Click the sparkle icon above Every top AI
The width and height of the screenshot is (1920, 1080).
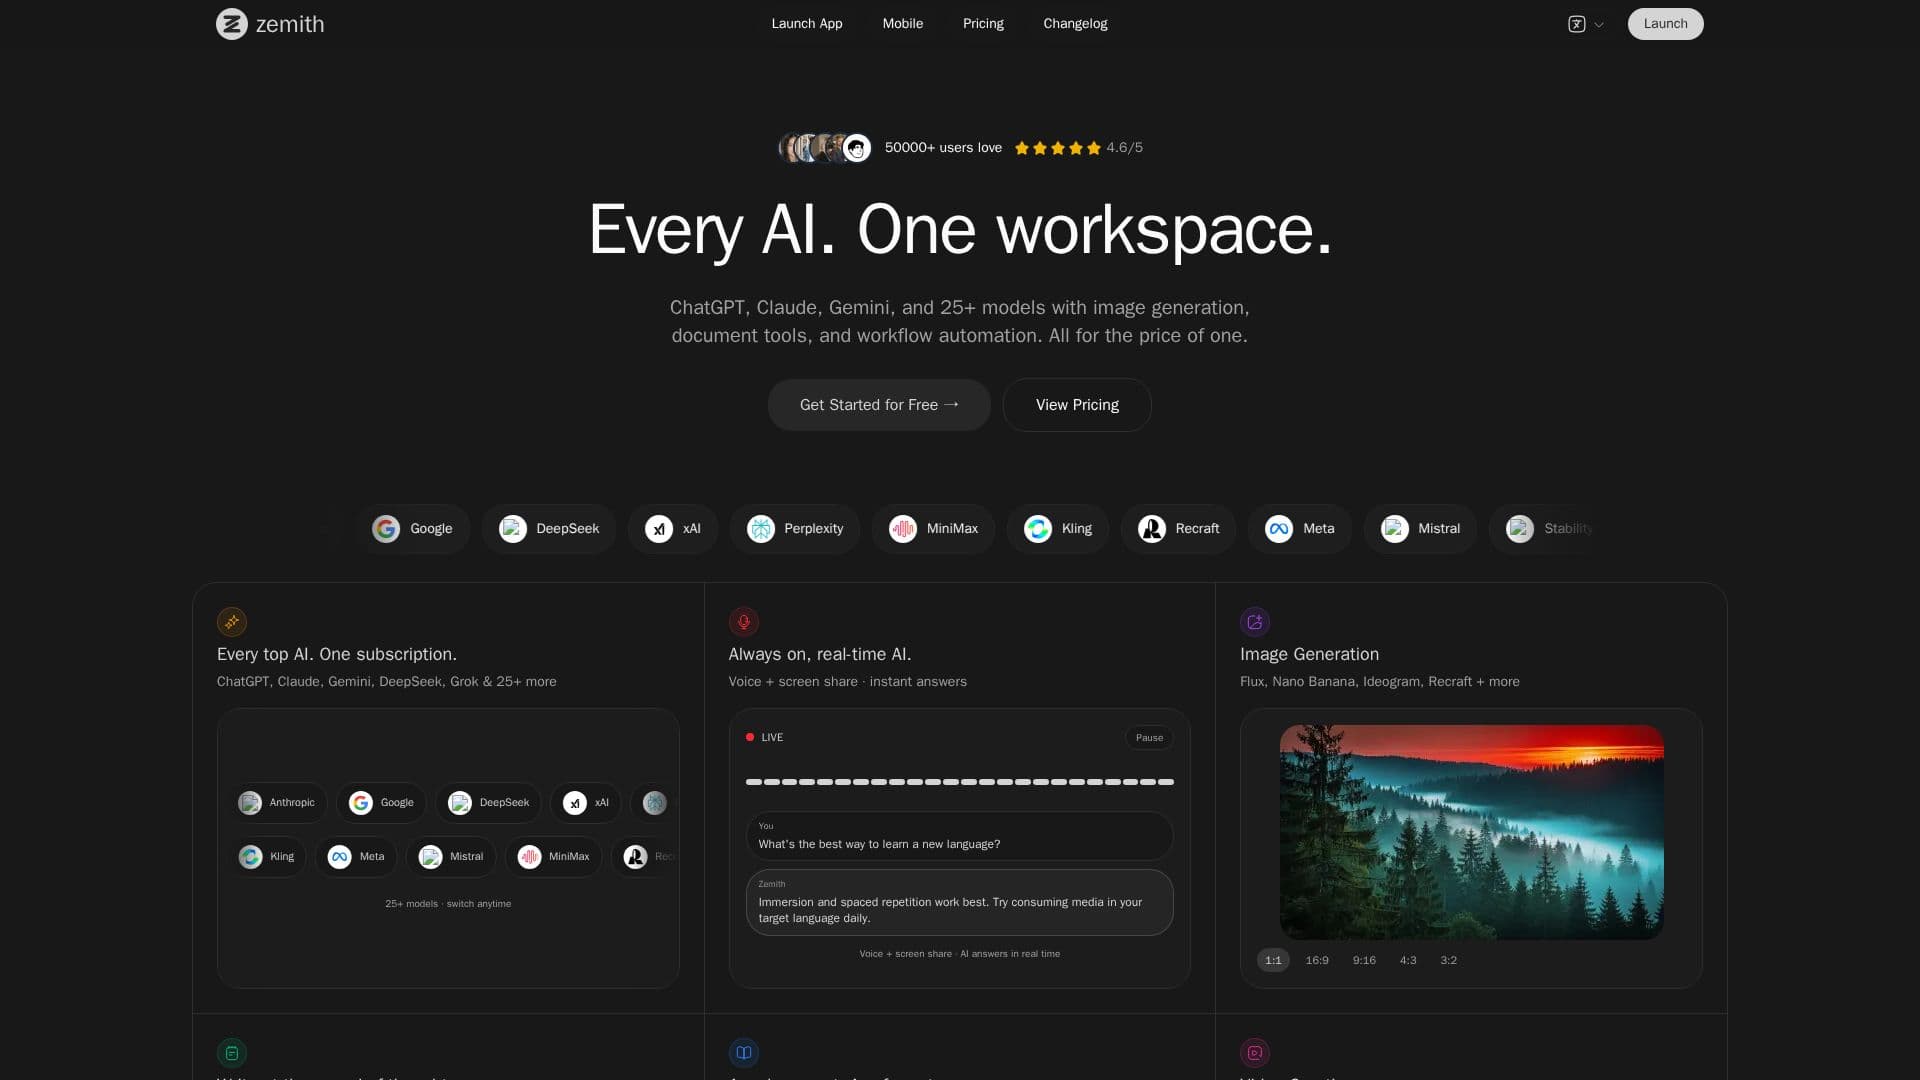pyautogui.click(x=232, y=622)
